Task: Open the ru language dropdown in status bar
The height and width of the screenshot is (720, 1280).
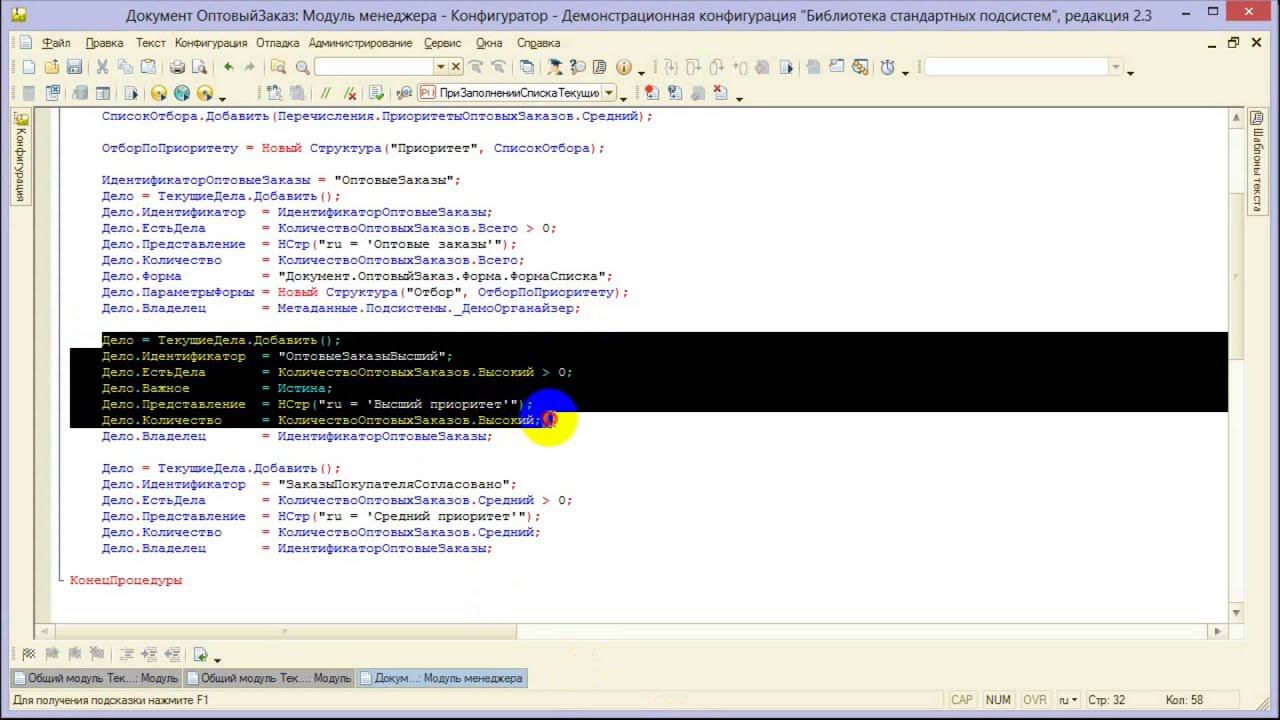Action: [1068, 700]
